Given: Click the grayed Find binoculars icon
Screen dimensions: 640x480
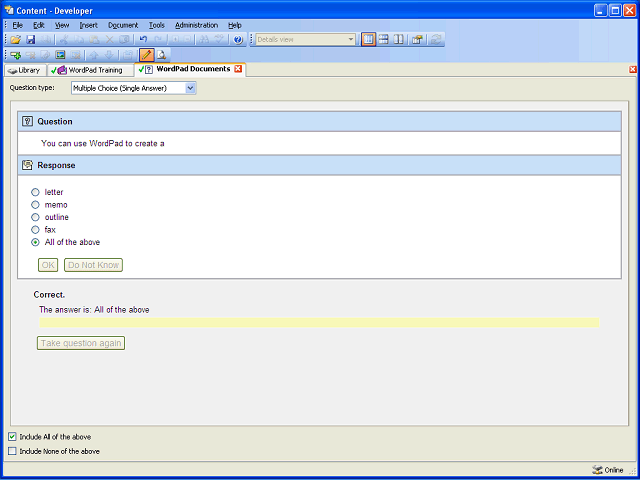Looking at the screenshot, I should [204, 40].
